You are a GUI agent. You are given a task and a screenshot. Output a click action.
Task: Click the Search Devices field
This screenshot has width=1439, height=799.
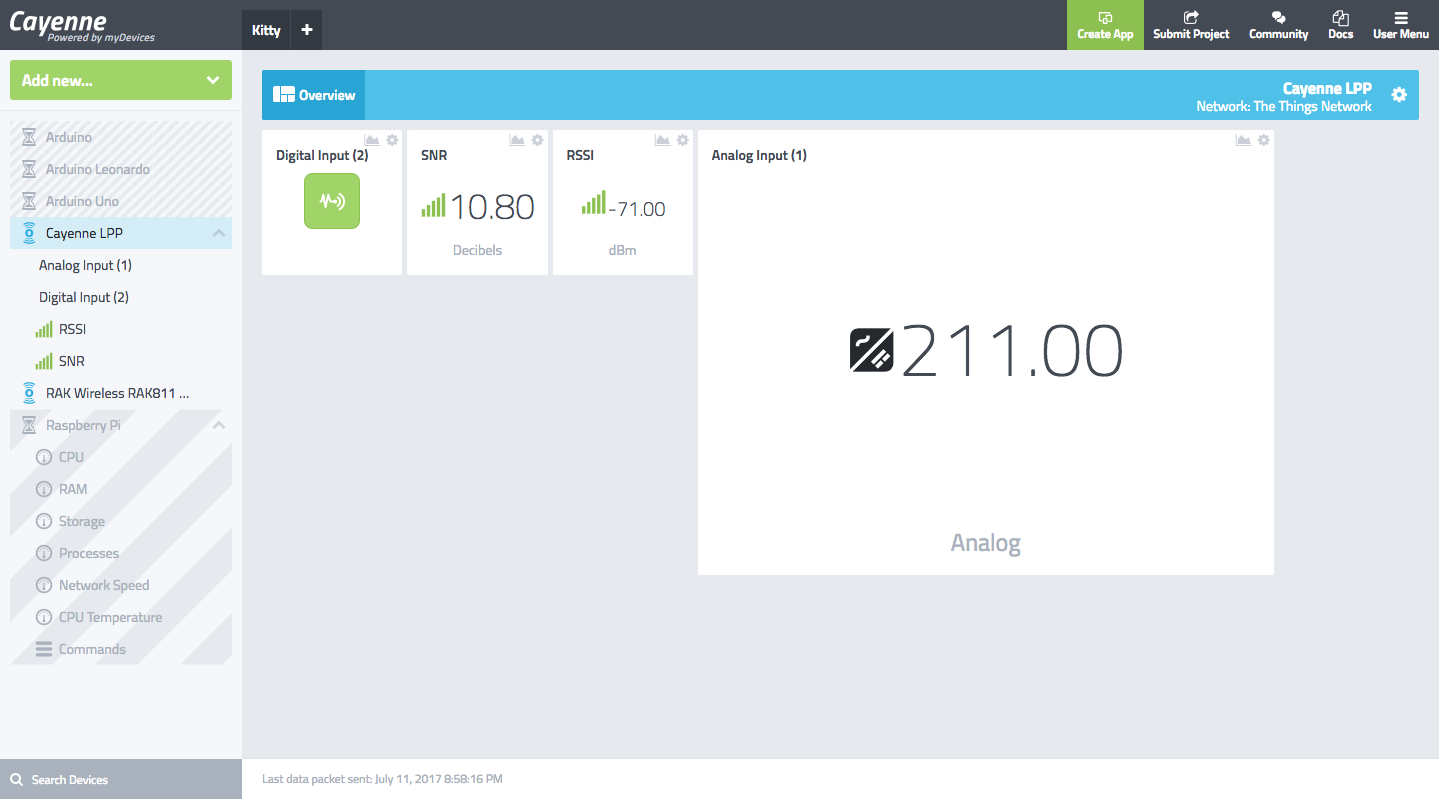pos(121,779)
